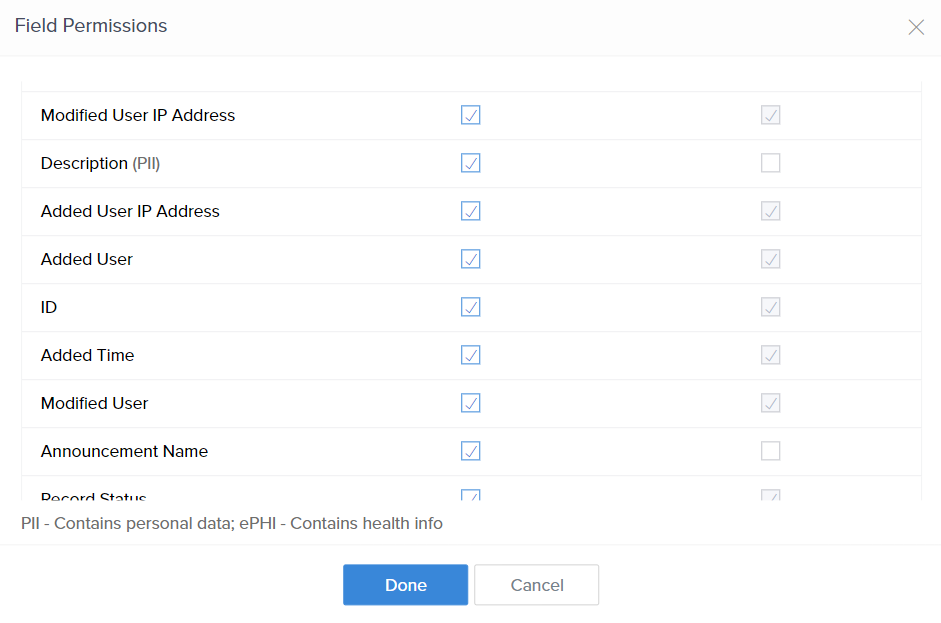Uncheck view permission for Modified User IP Address
The image size is (941, 623).
click(470, 115)
